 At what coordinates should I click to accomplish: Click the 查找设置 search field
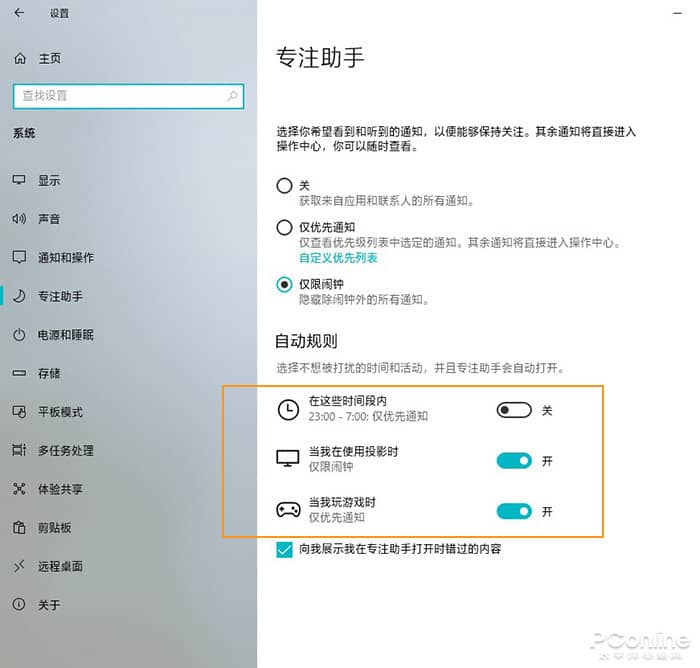pos(129,96)
